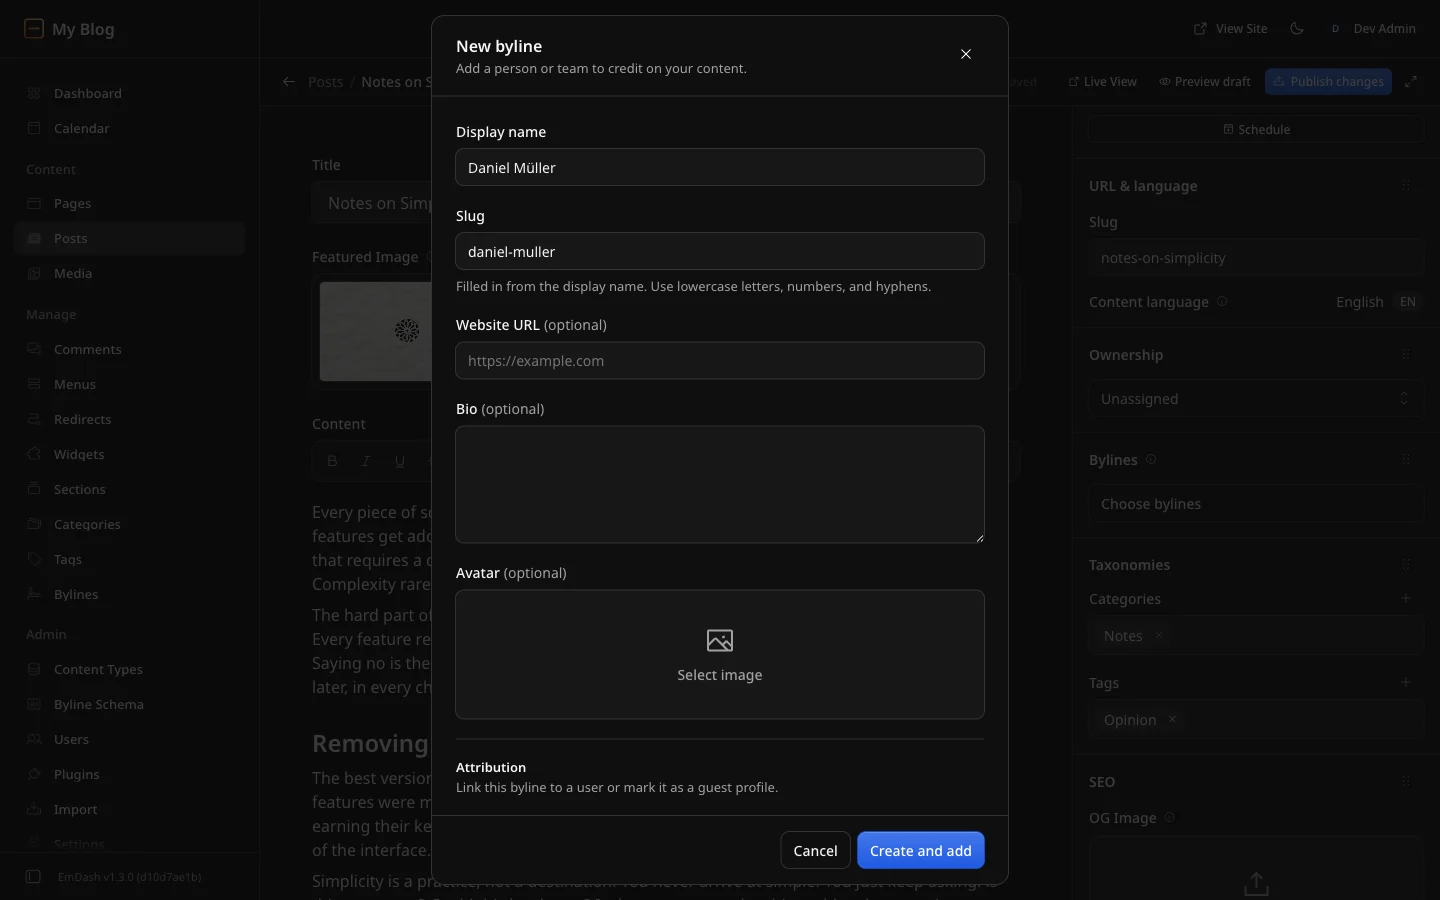Click the Content Types sidebar icon
Image resolution: width=1440 pixels, height=900 pixels.
click(34, 669)
